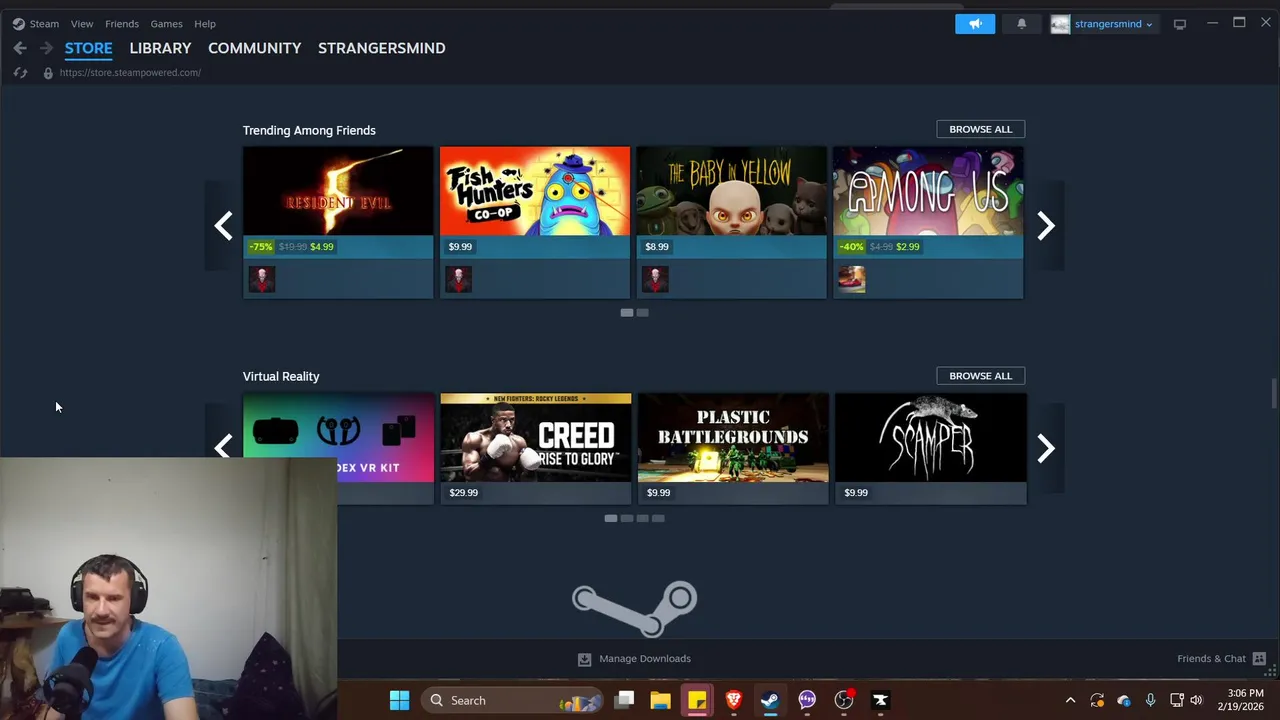The height and width of the screenshot is (720, 1280).
Task: Click the Manage Downloads link
Action: click(645, 659)
